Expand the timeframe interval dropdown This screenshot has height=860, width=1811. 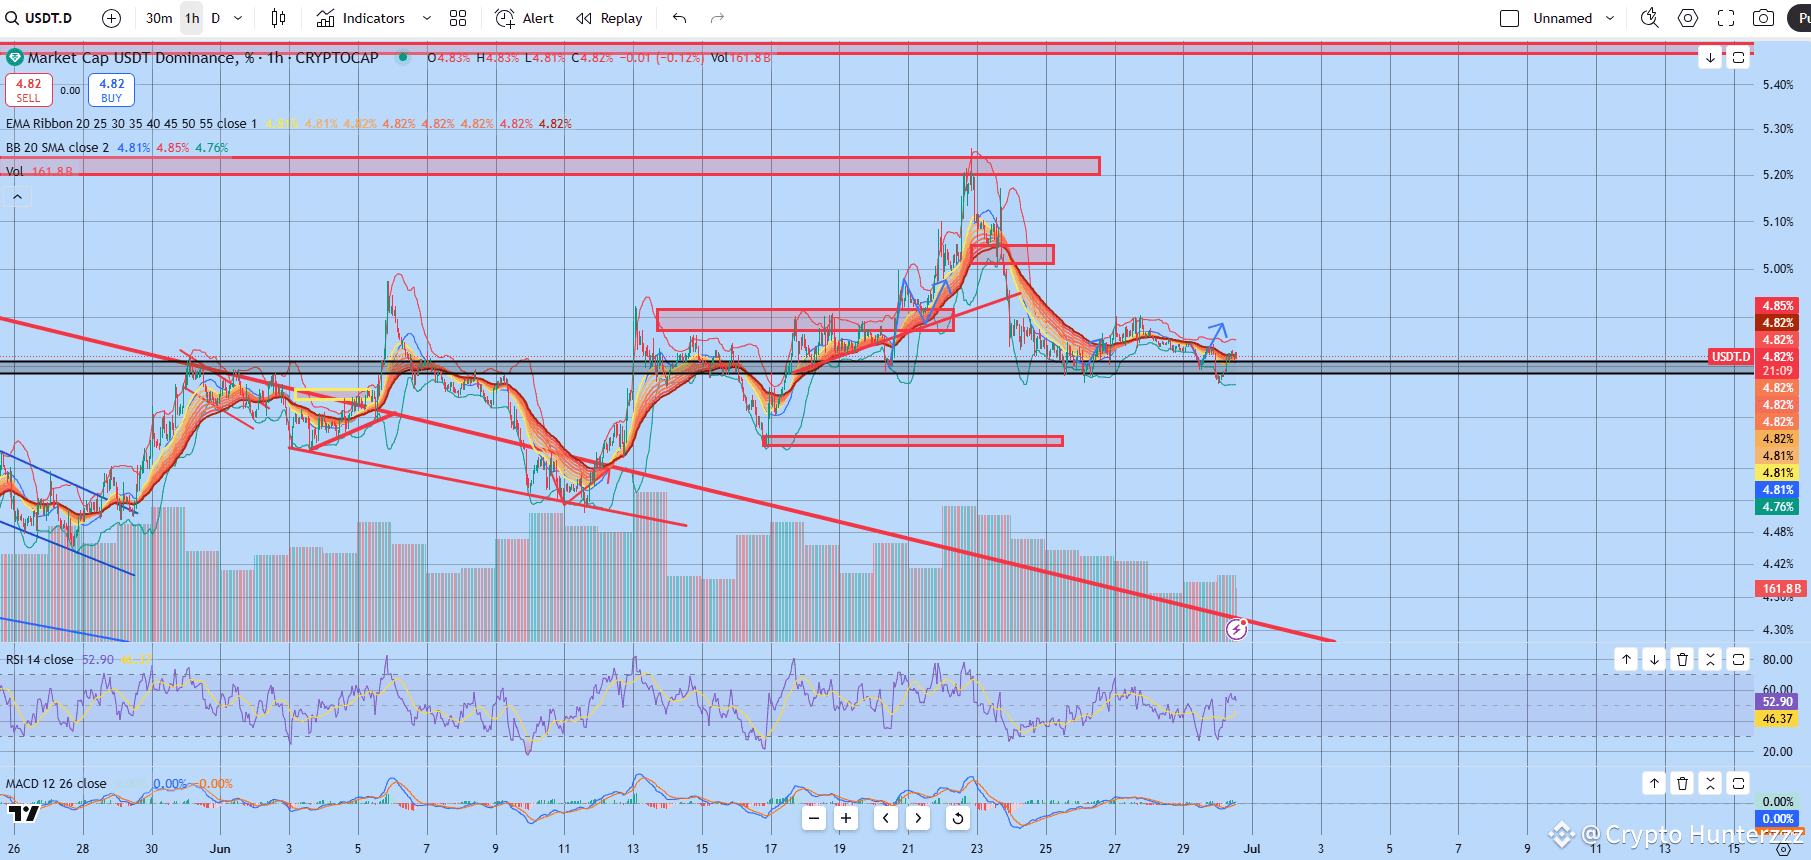tap(238, 18)
